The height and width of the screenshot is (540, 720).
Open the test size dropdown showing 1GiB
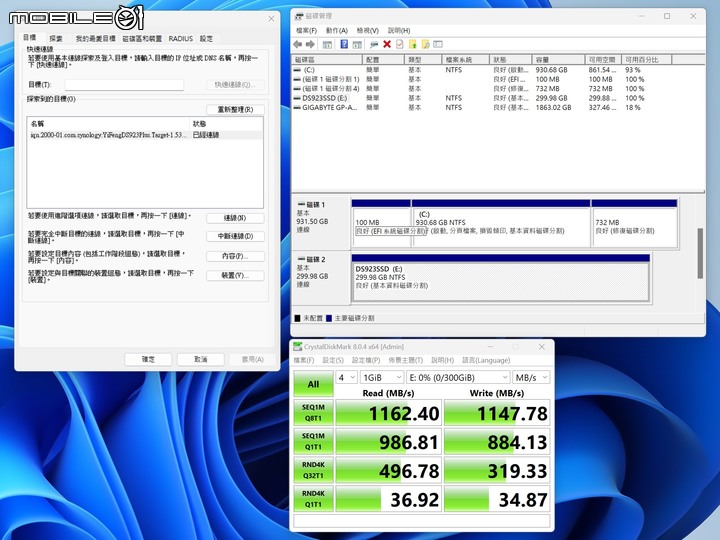coord(382,377)
